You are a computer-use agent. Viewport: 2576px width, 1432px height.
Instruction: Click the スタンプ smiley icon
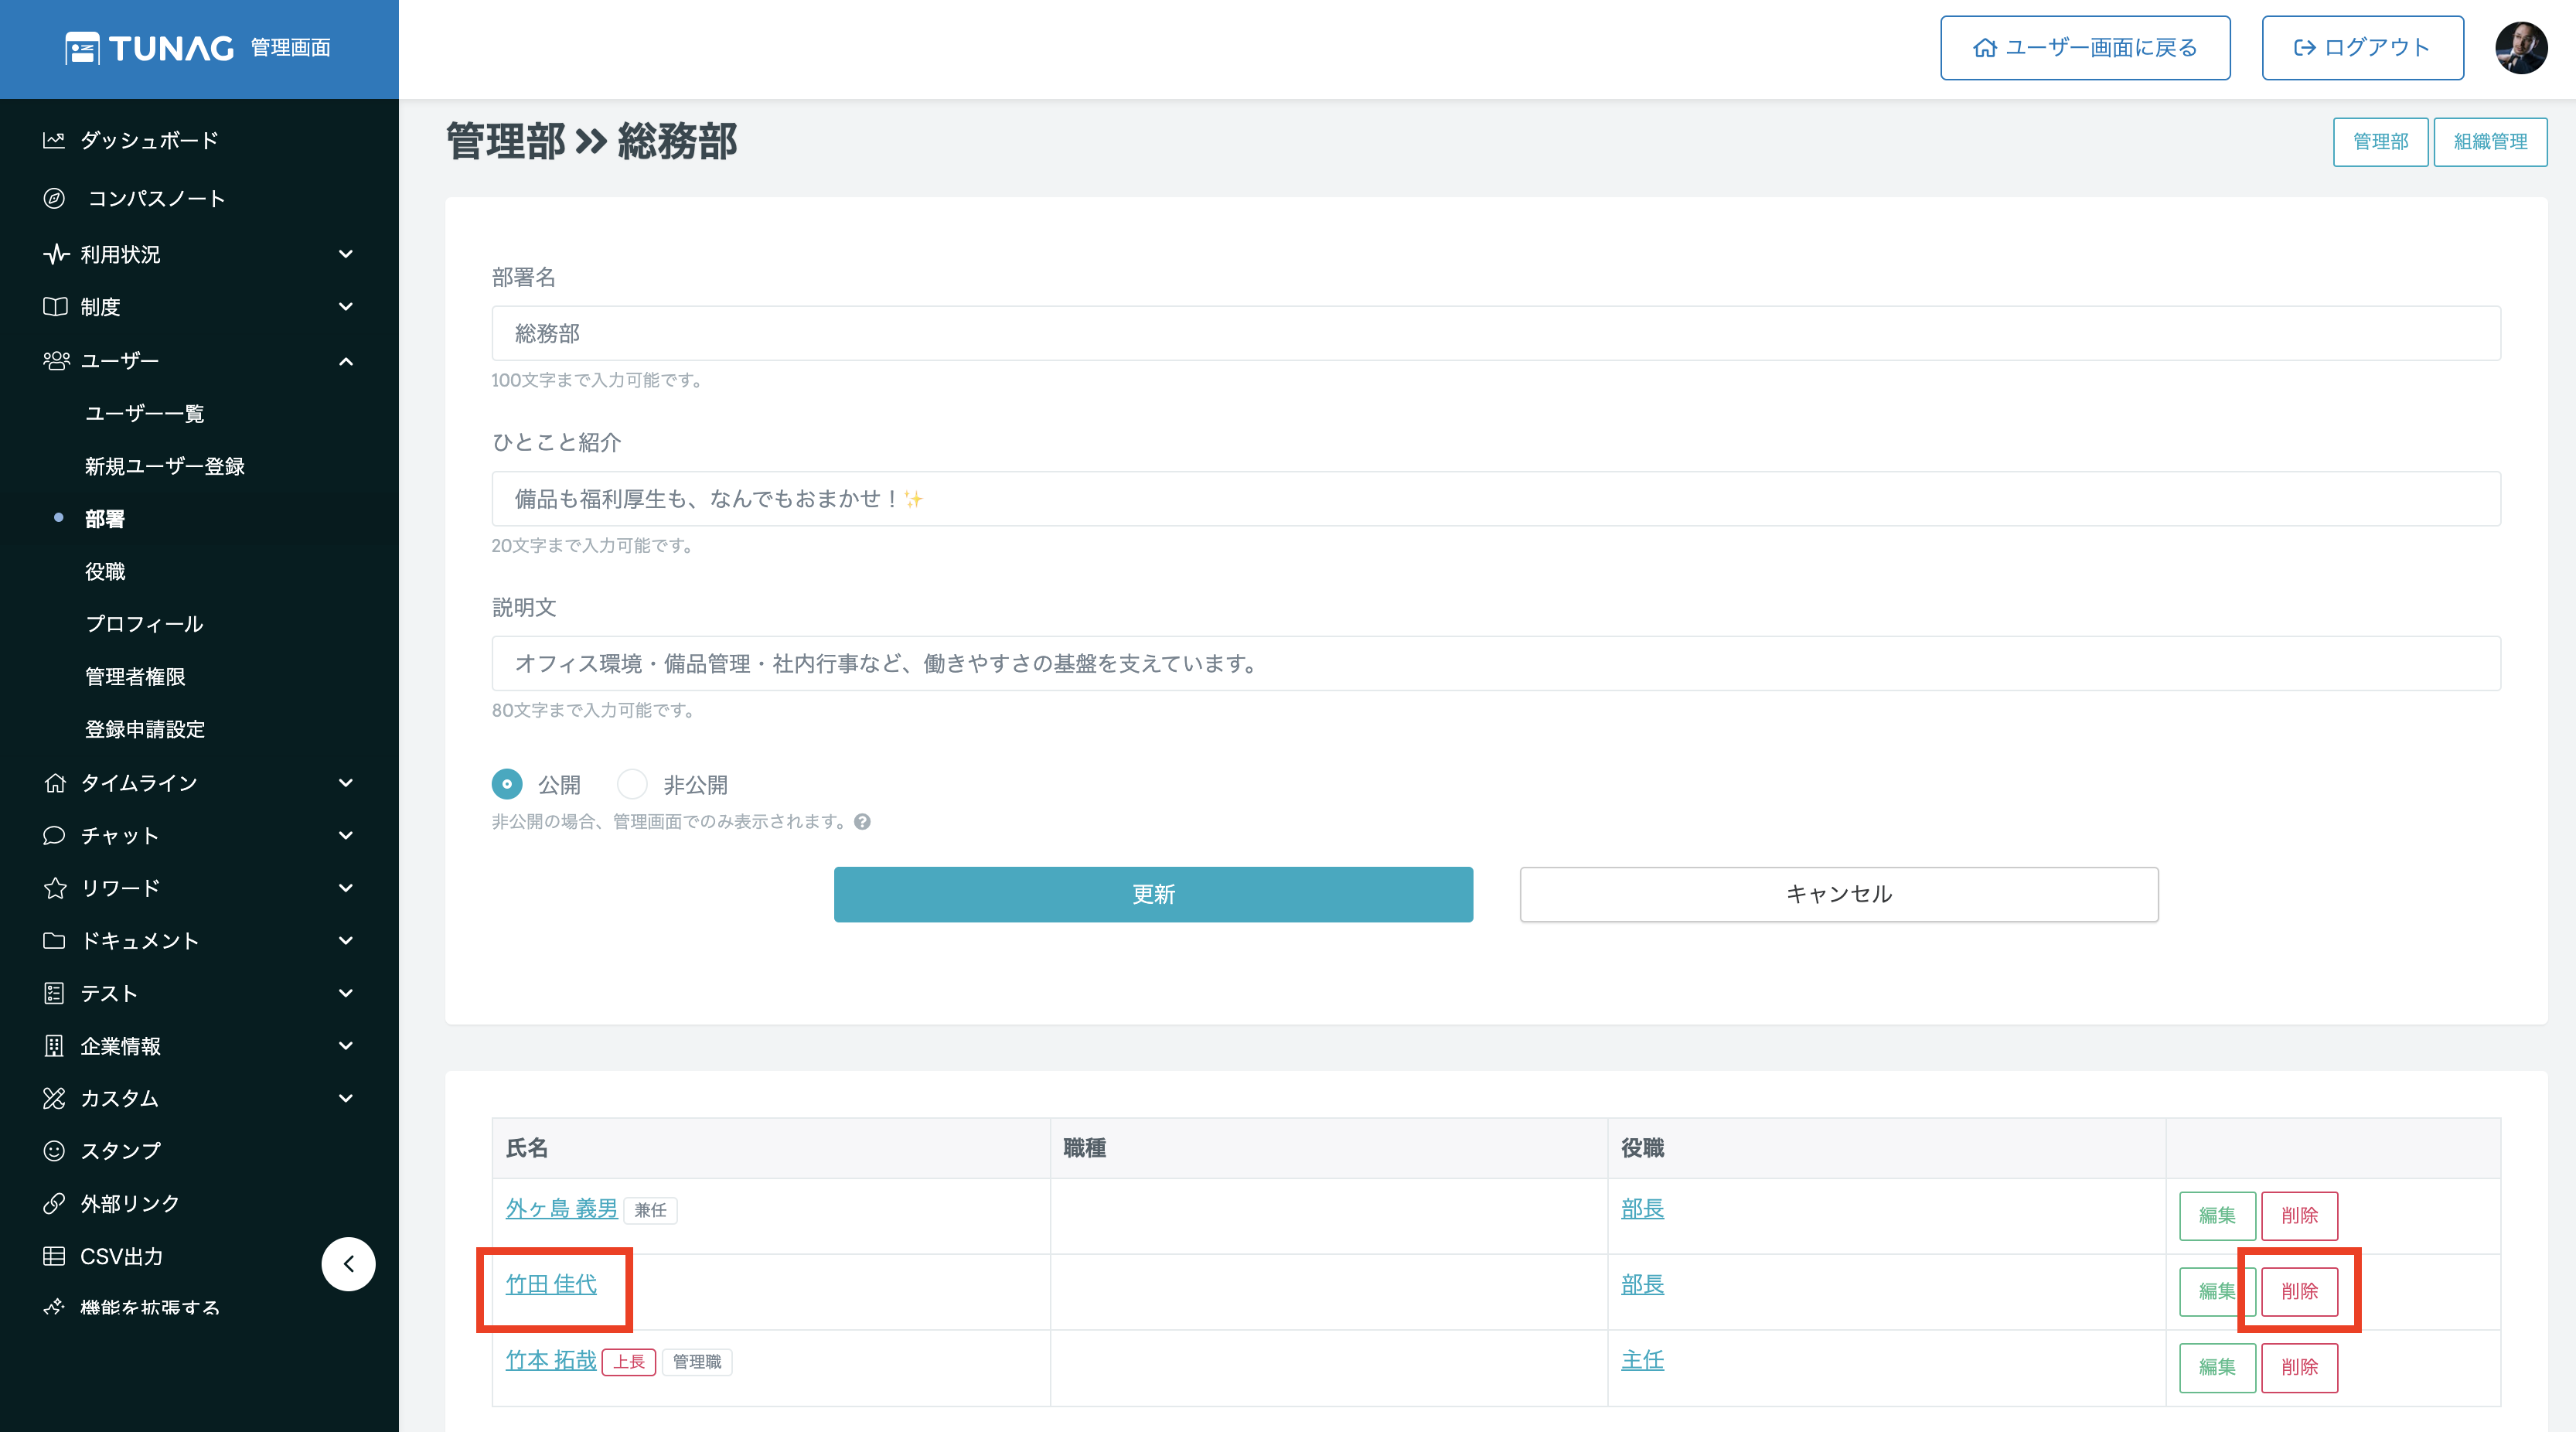pos(54,1151)
